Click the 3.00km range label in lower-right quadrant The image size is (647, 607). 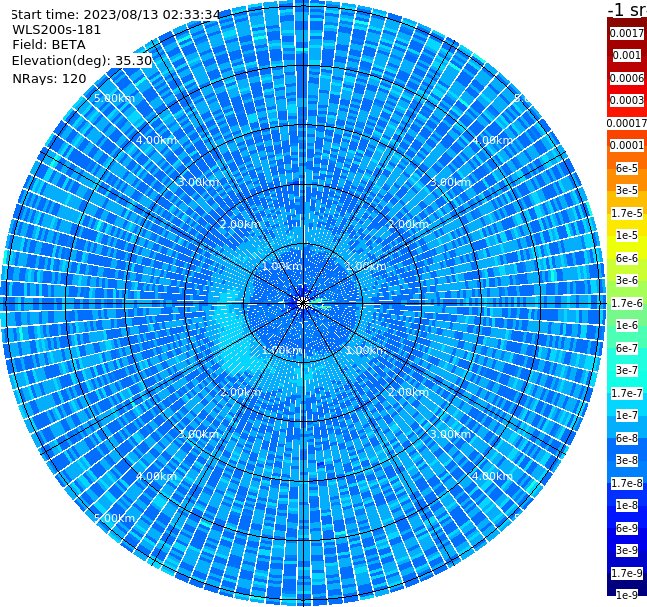coord(450,434)
